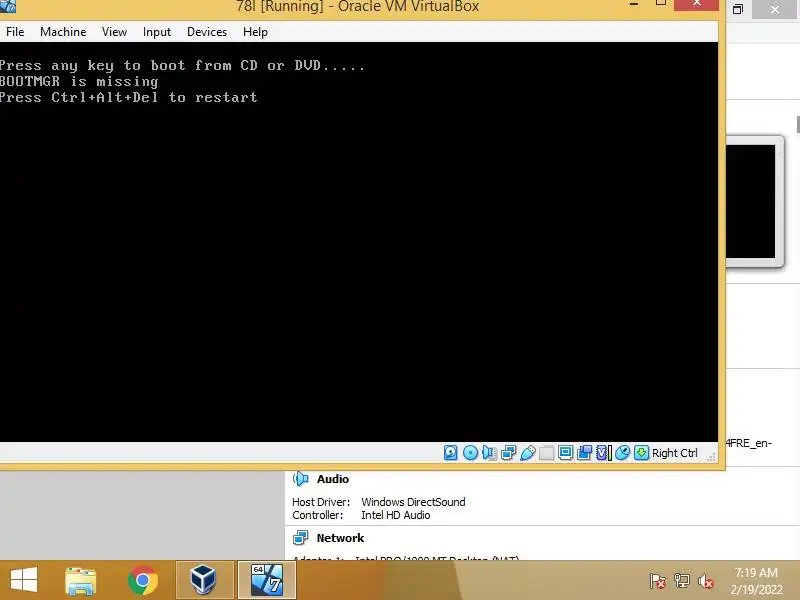The width and height of the screenshot is (800, 600).
Task: Switch to the running VM taskbar button
Action: click(267, 580)
